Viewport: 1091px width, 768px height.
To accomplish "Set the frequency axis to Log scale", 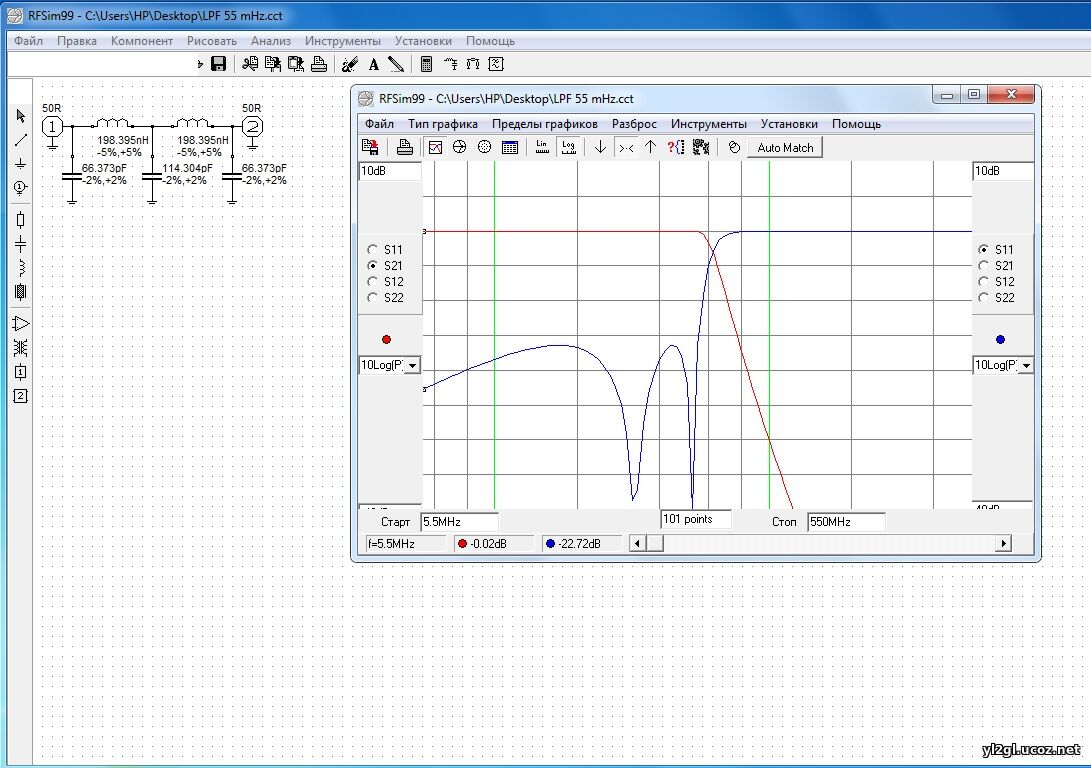I will click(x=569, y=148).
